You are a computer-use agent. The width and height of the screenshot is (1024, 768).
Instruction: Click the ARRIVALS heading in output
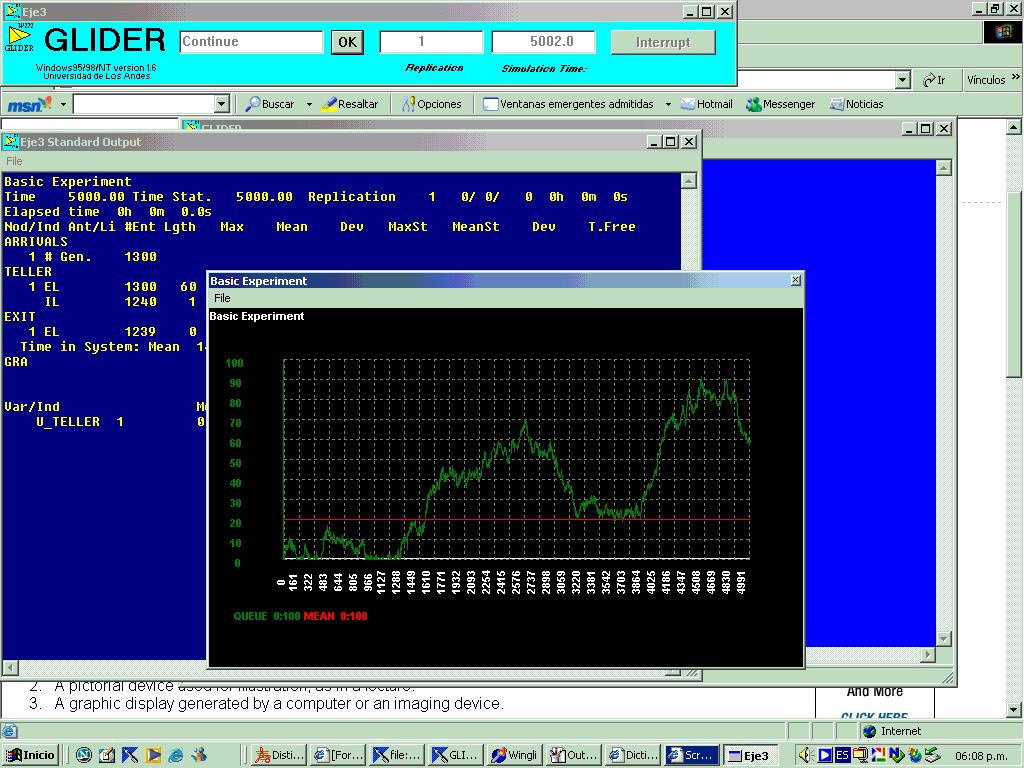[x=36, y=242]
